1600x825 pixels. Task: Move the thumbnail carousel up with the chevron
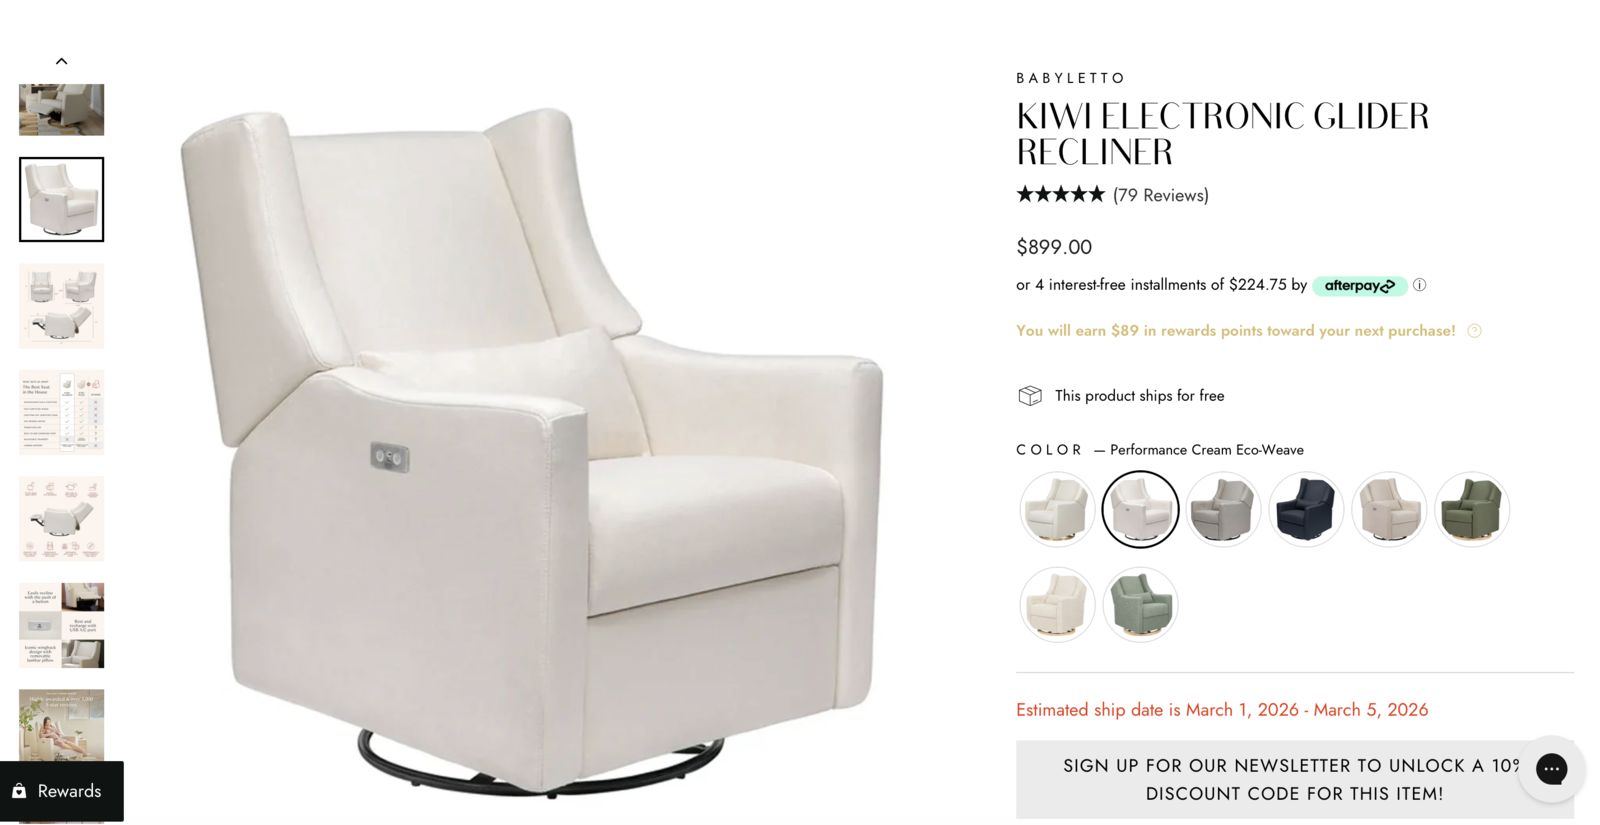[x=61, y=61]
